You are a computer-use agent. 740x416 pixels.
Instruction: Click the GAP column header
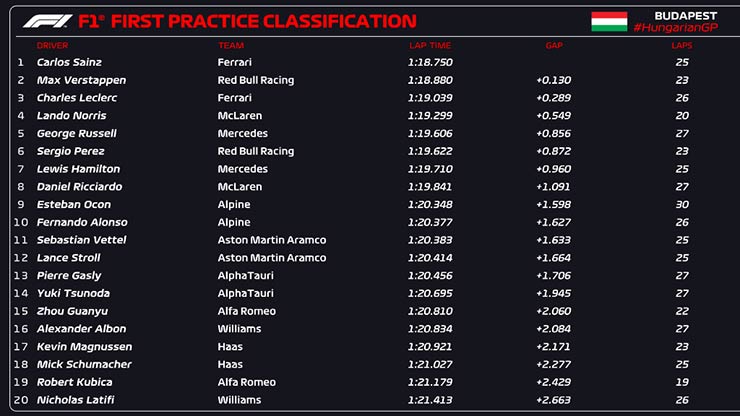pos(554,45)
